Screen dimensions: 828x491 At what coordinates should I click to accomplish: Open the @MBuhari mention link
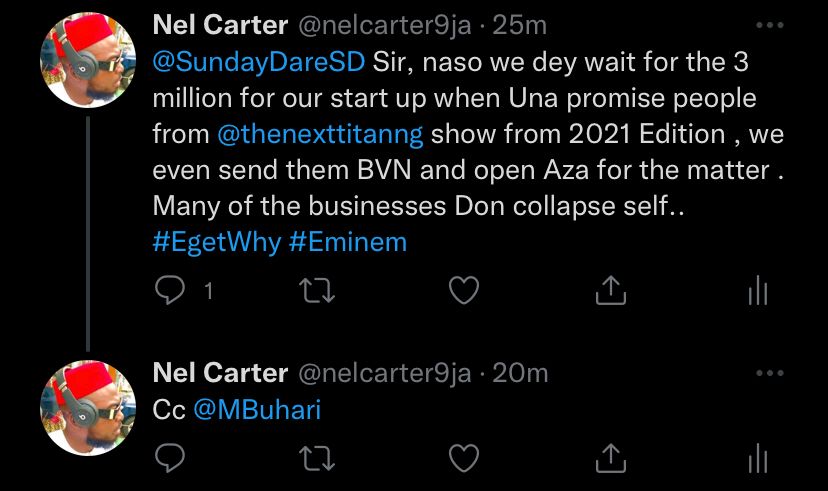point(256,411)
